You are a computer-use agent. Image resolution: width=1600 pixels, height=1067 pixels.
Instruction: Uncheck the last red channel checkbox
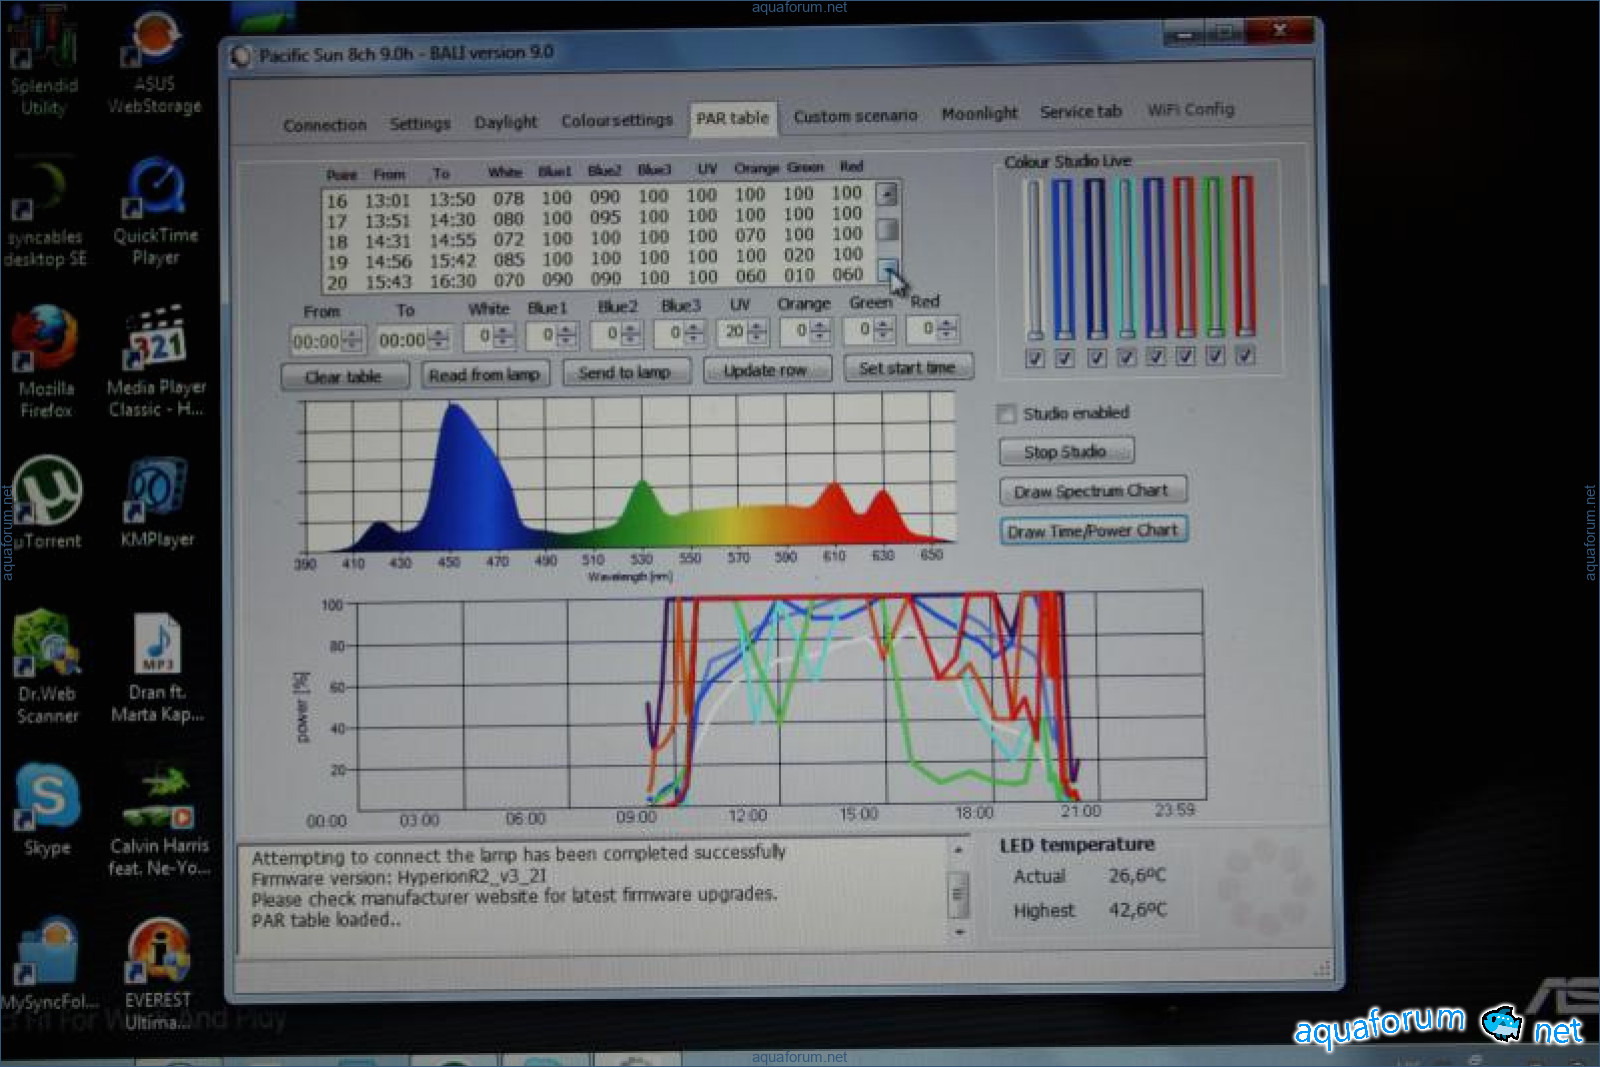[1245, 355]
